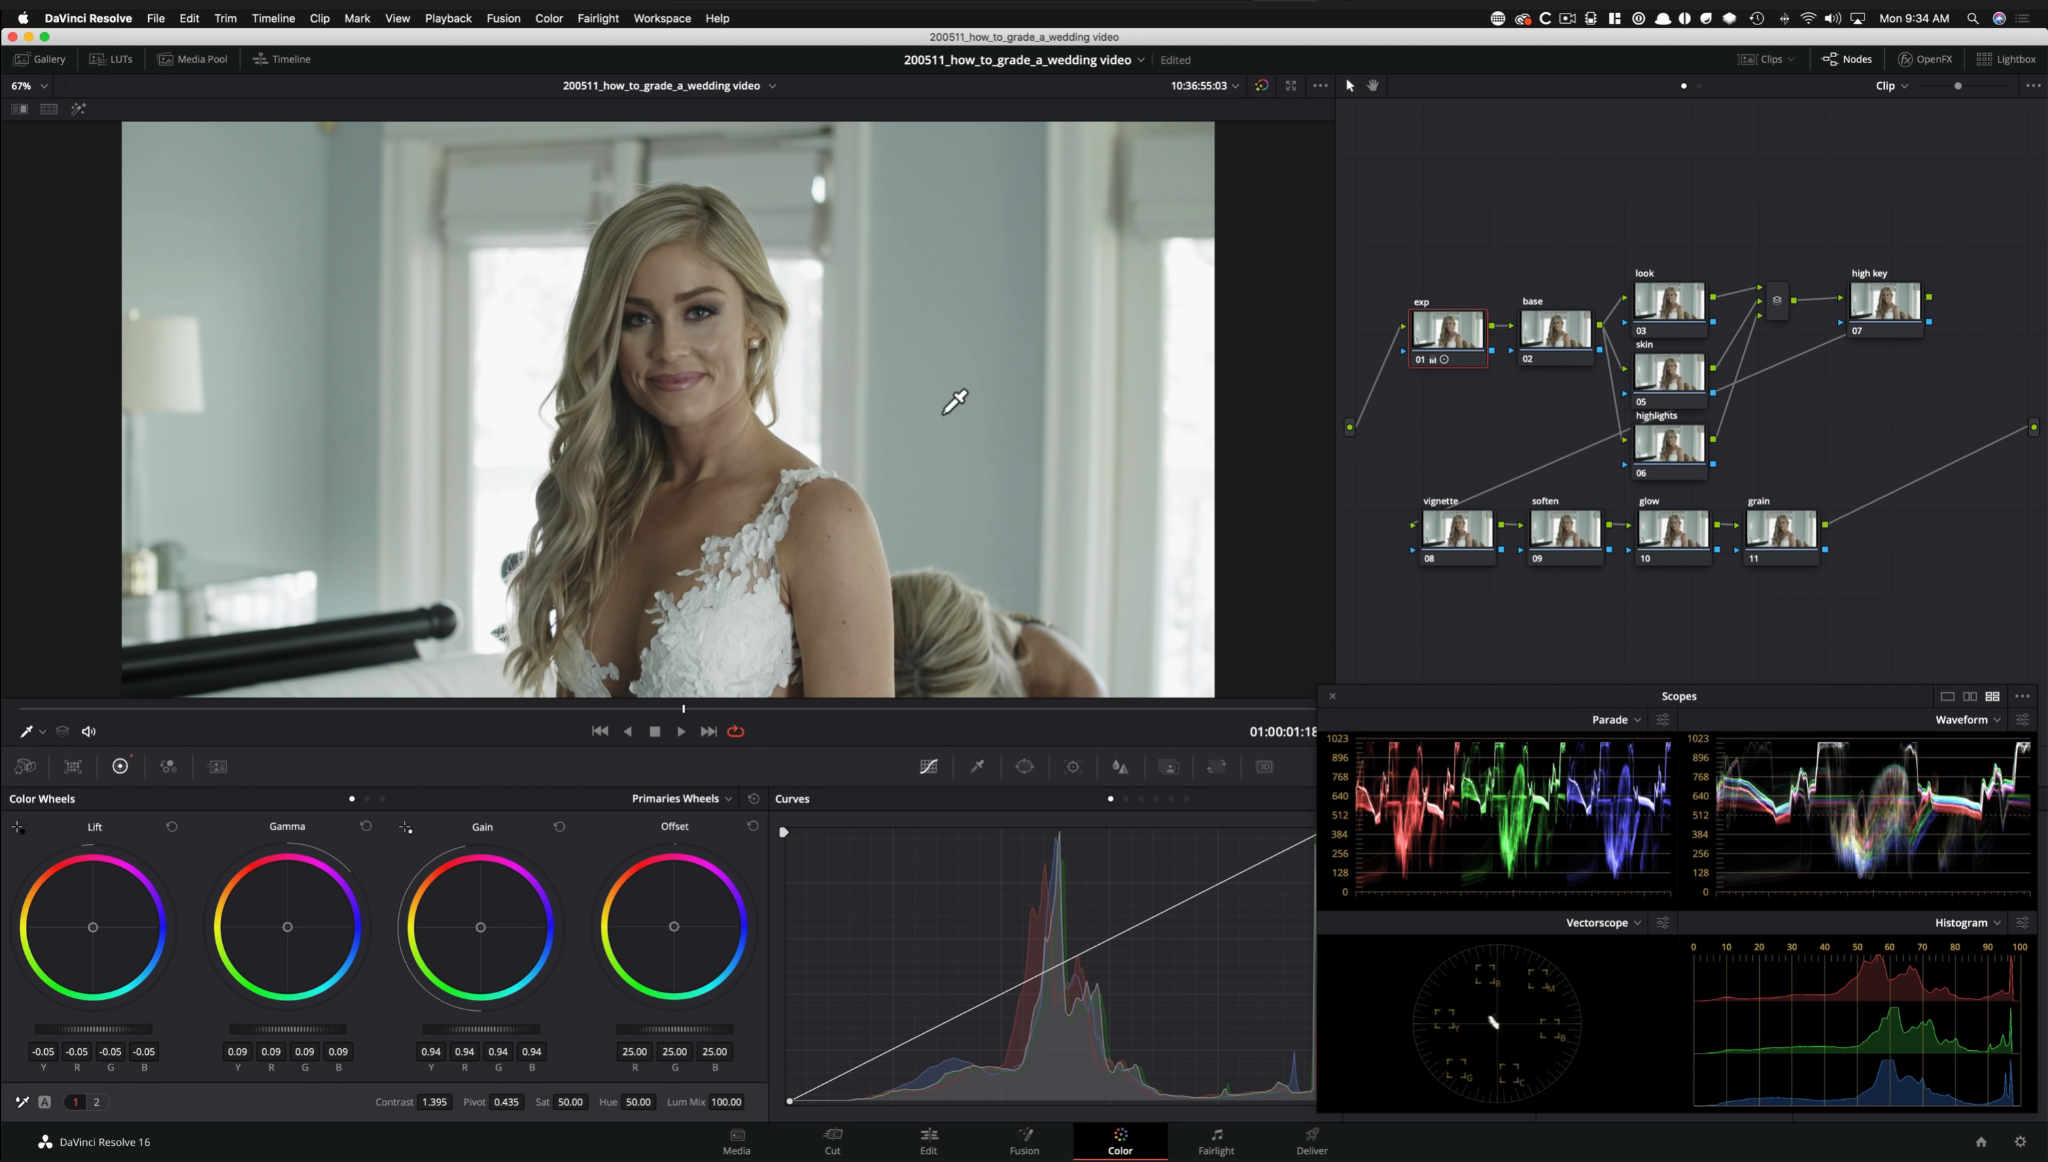Open the Power Window palette

(1025, 766)
